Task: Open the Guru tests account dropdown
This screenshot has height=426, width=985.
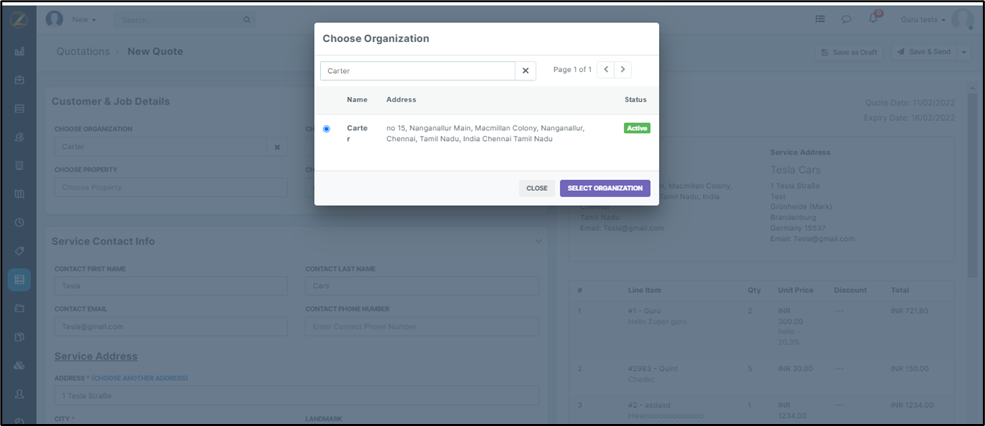Action: [923, 19]
